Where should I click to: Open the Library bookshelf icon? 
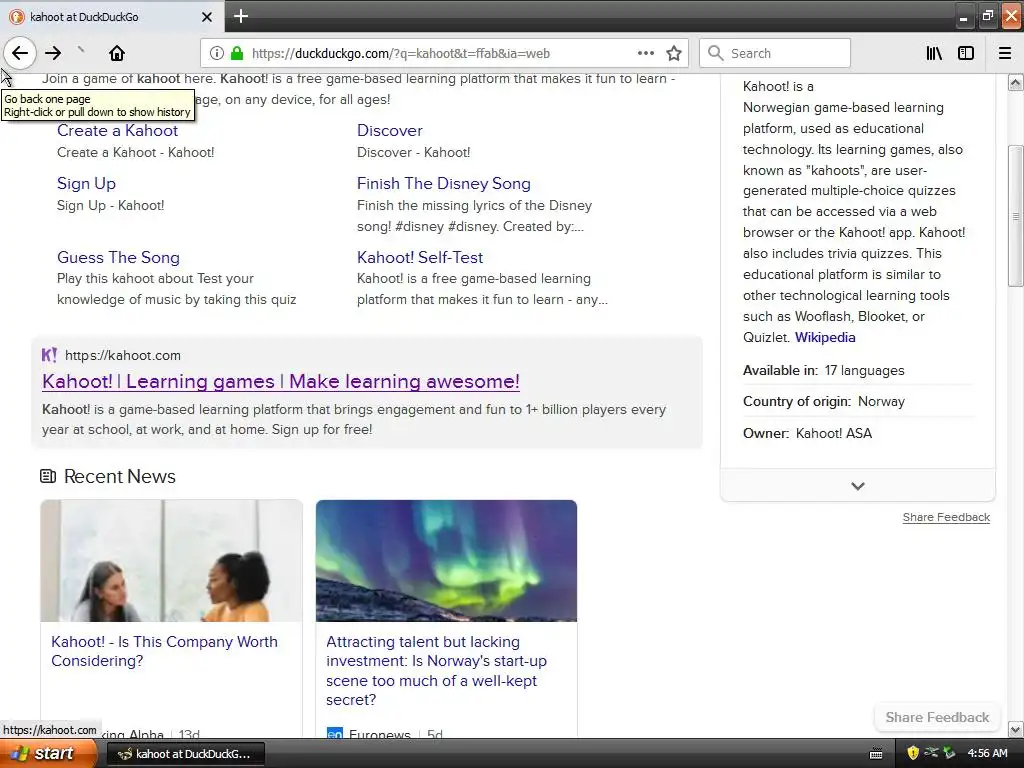(x=934, y=53)
